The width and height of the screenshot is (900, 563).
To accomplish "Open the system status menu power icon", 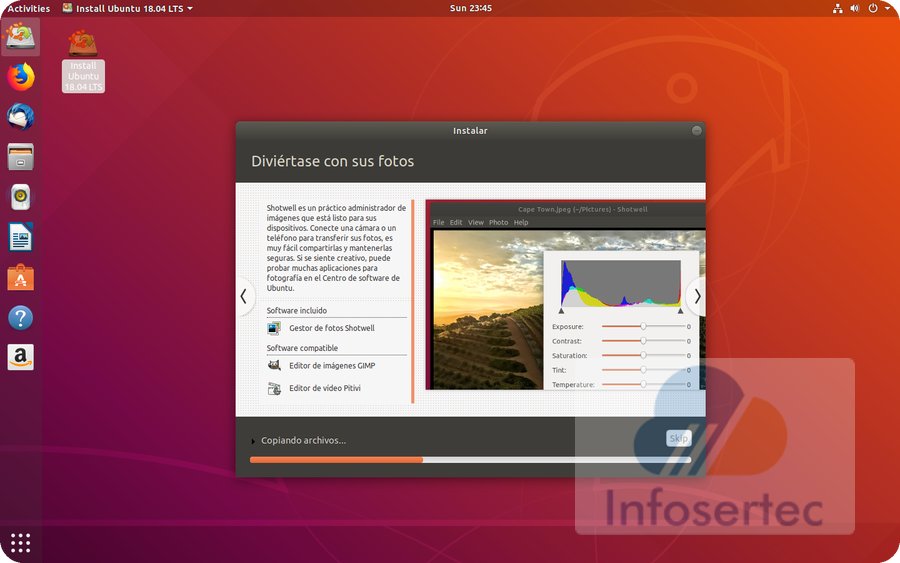I will coord(873,8).
